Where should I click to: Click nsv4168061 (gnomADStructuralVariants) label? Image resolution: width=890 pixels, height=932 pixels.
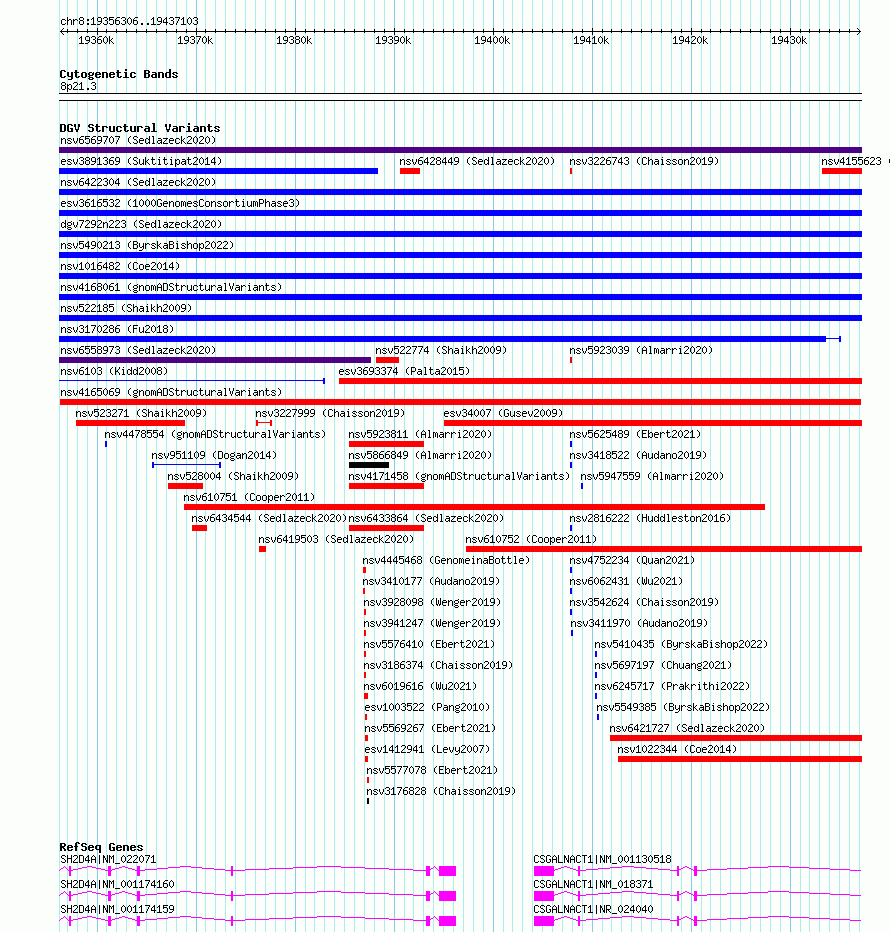pyautogui.click(x=171, y=287)
